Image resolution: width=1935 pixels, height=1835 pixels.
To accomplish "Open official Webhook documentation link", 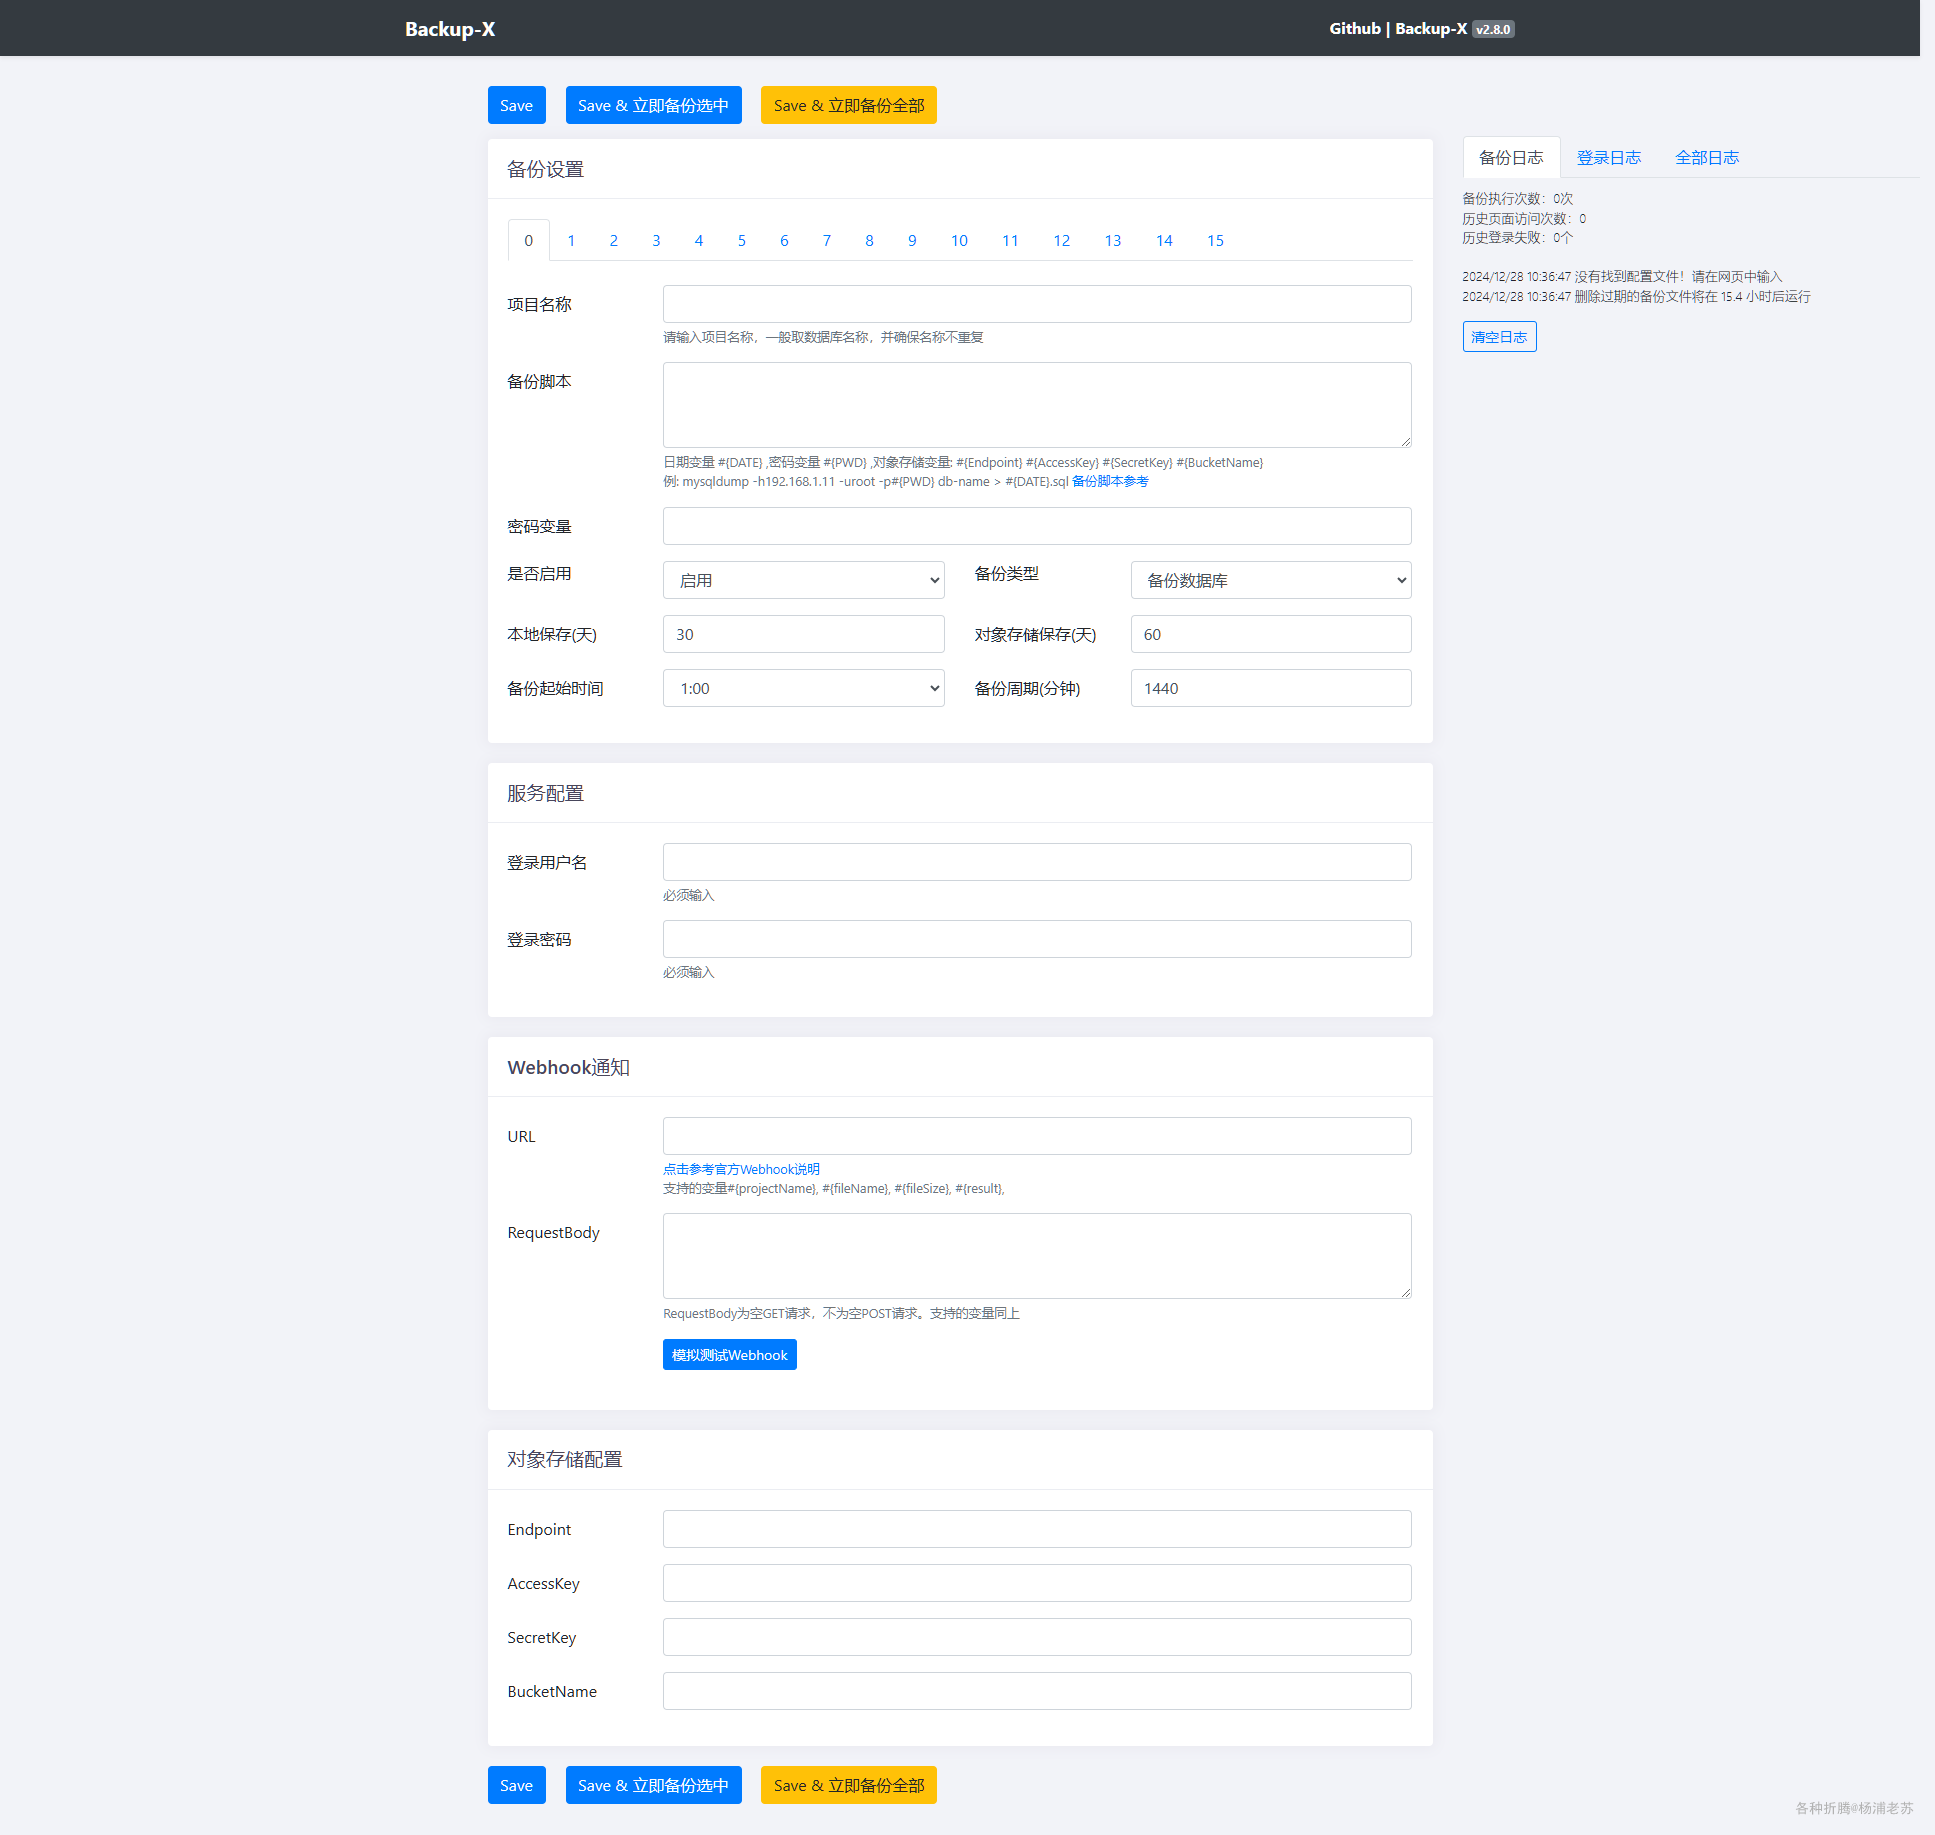I will click(x=740, y=1169).
